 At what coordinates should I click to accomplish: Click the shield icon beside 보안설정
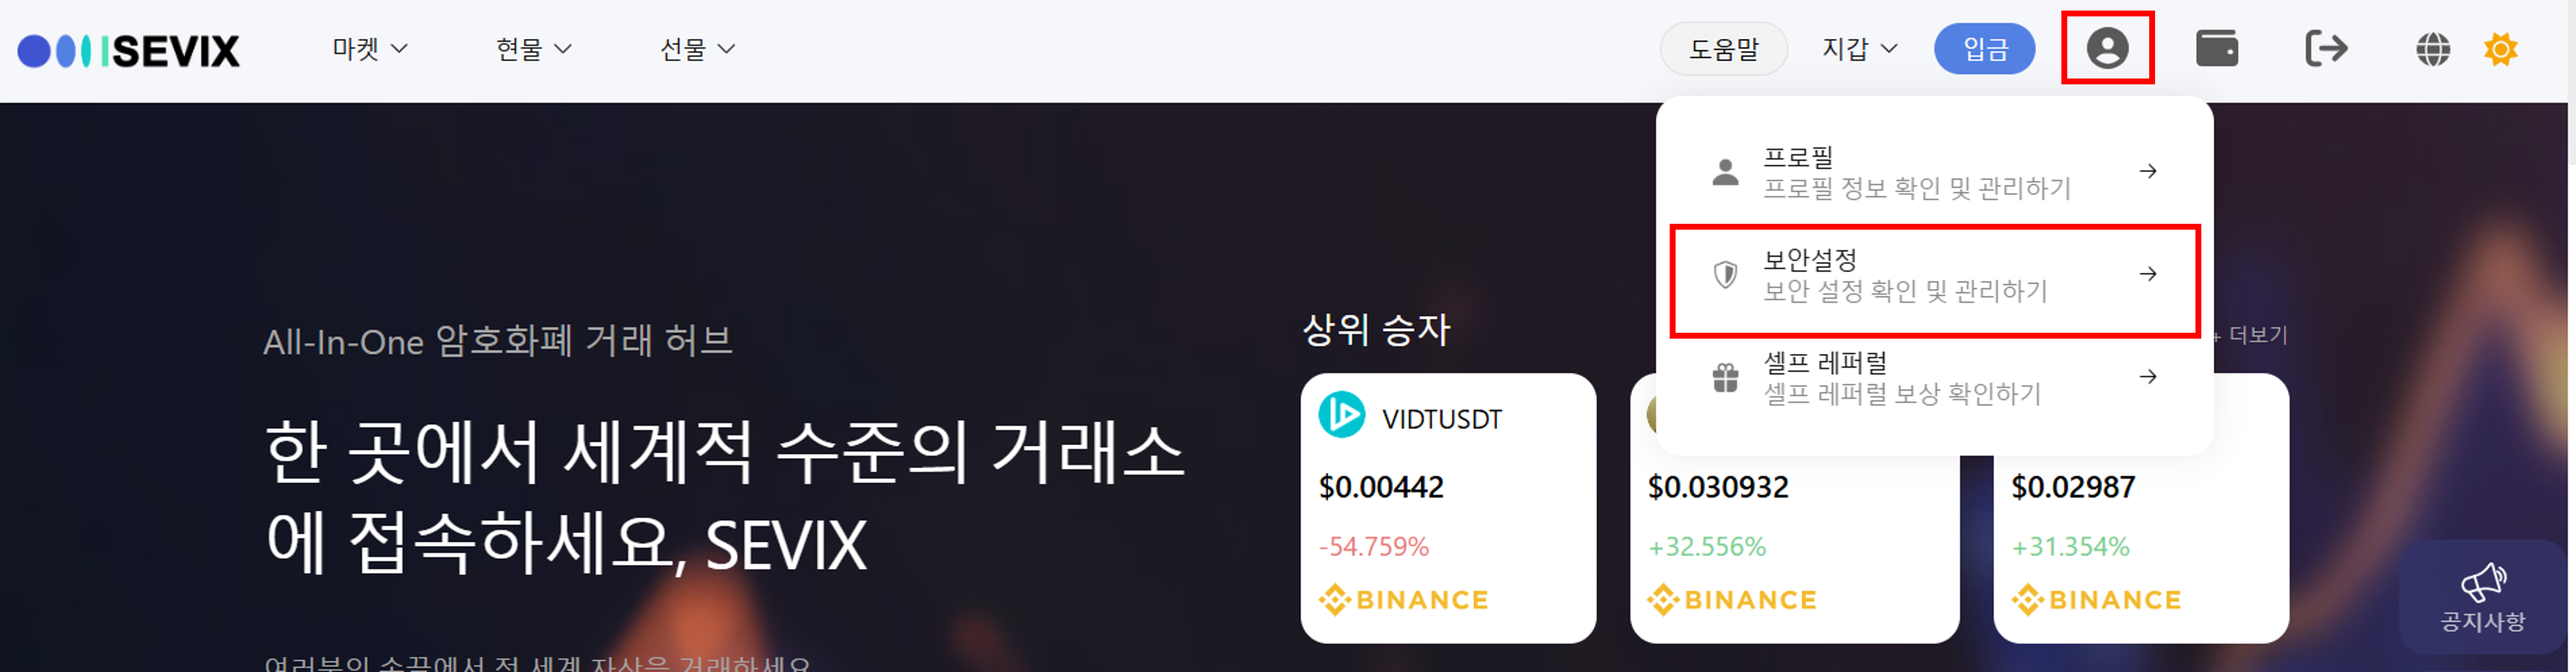(x=1725, y=274)
